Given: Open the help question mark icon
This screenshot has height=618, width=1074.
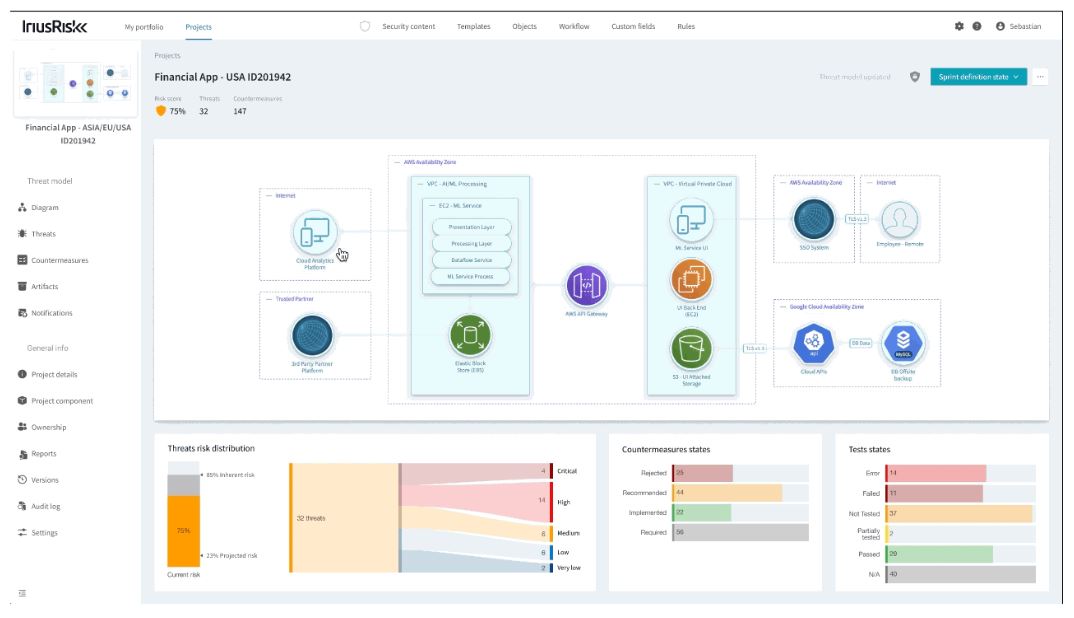Looking at the screenshot, I should pos(977,26).
